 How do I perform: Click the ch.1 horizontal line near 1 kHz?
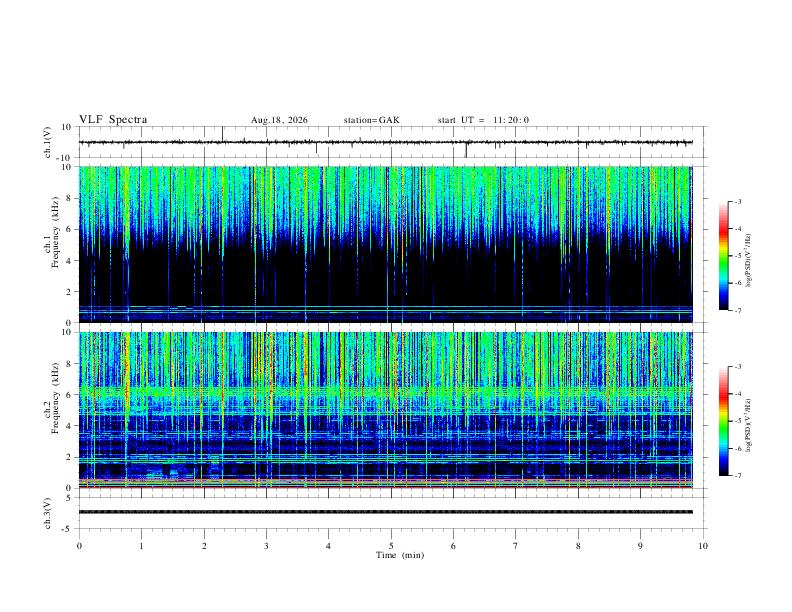point(386,306)
